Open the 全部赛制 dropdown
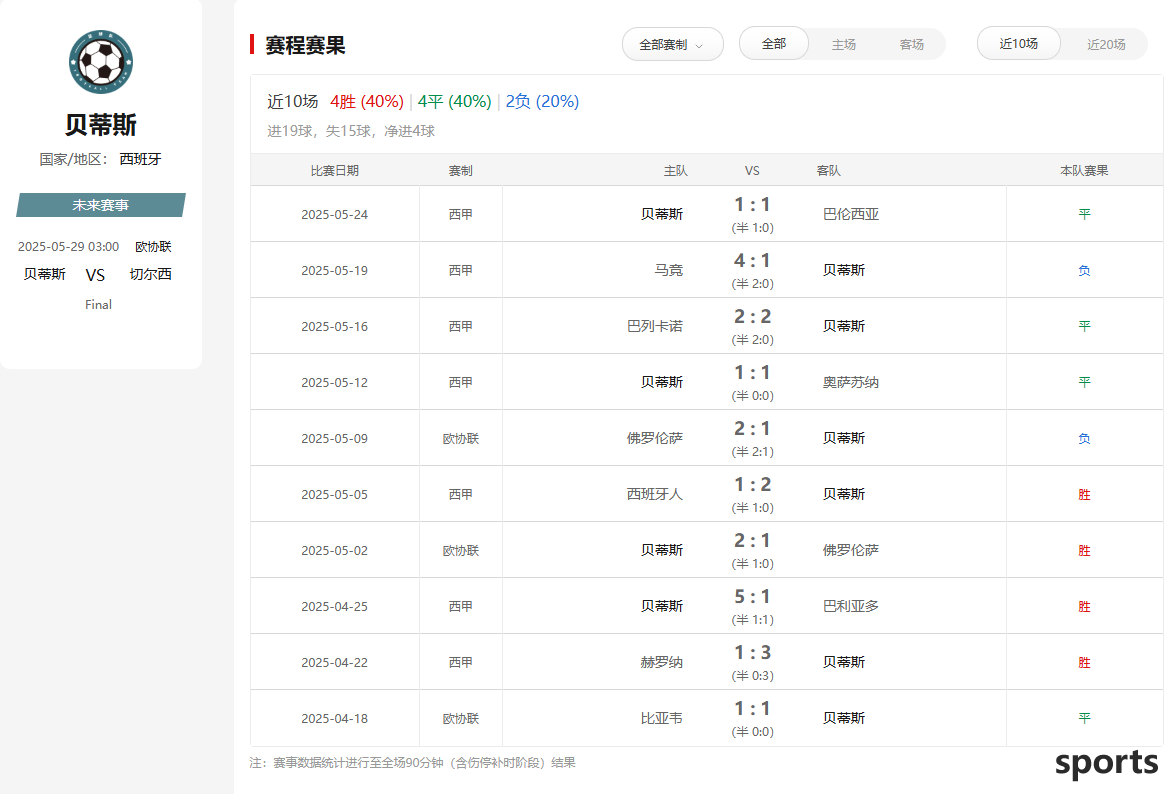Image resolution: width=1173 pixels, height=794 pixels. coord(673,44)
